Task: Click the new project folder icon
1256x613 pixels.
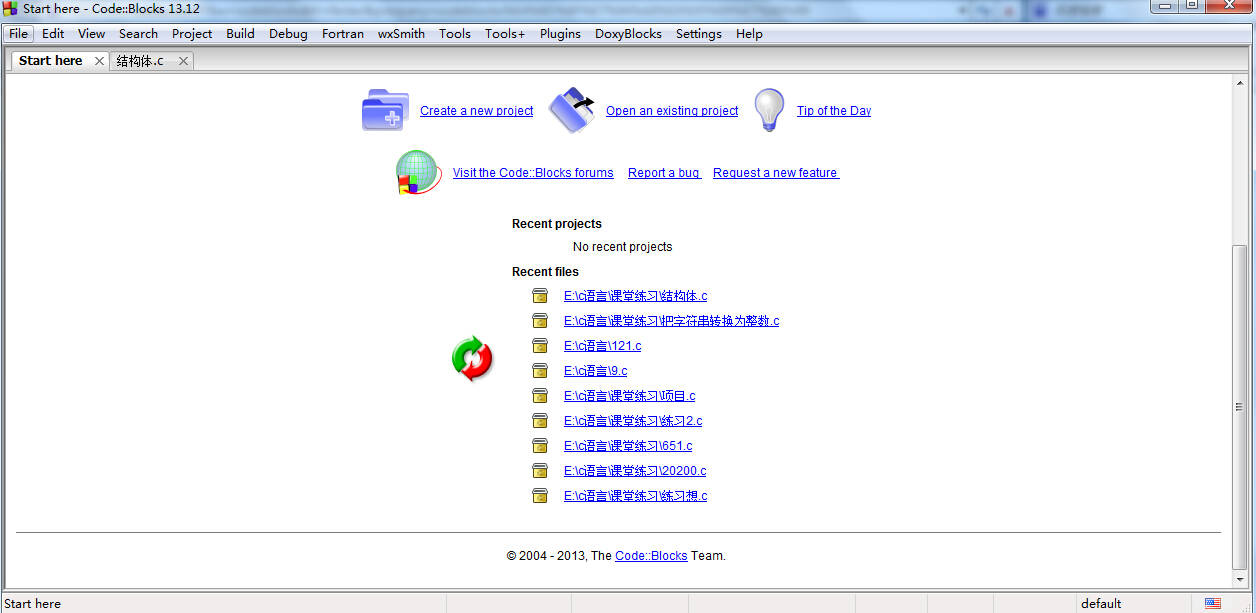Action: [x=385, y=110]
